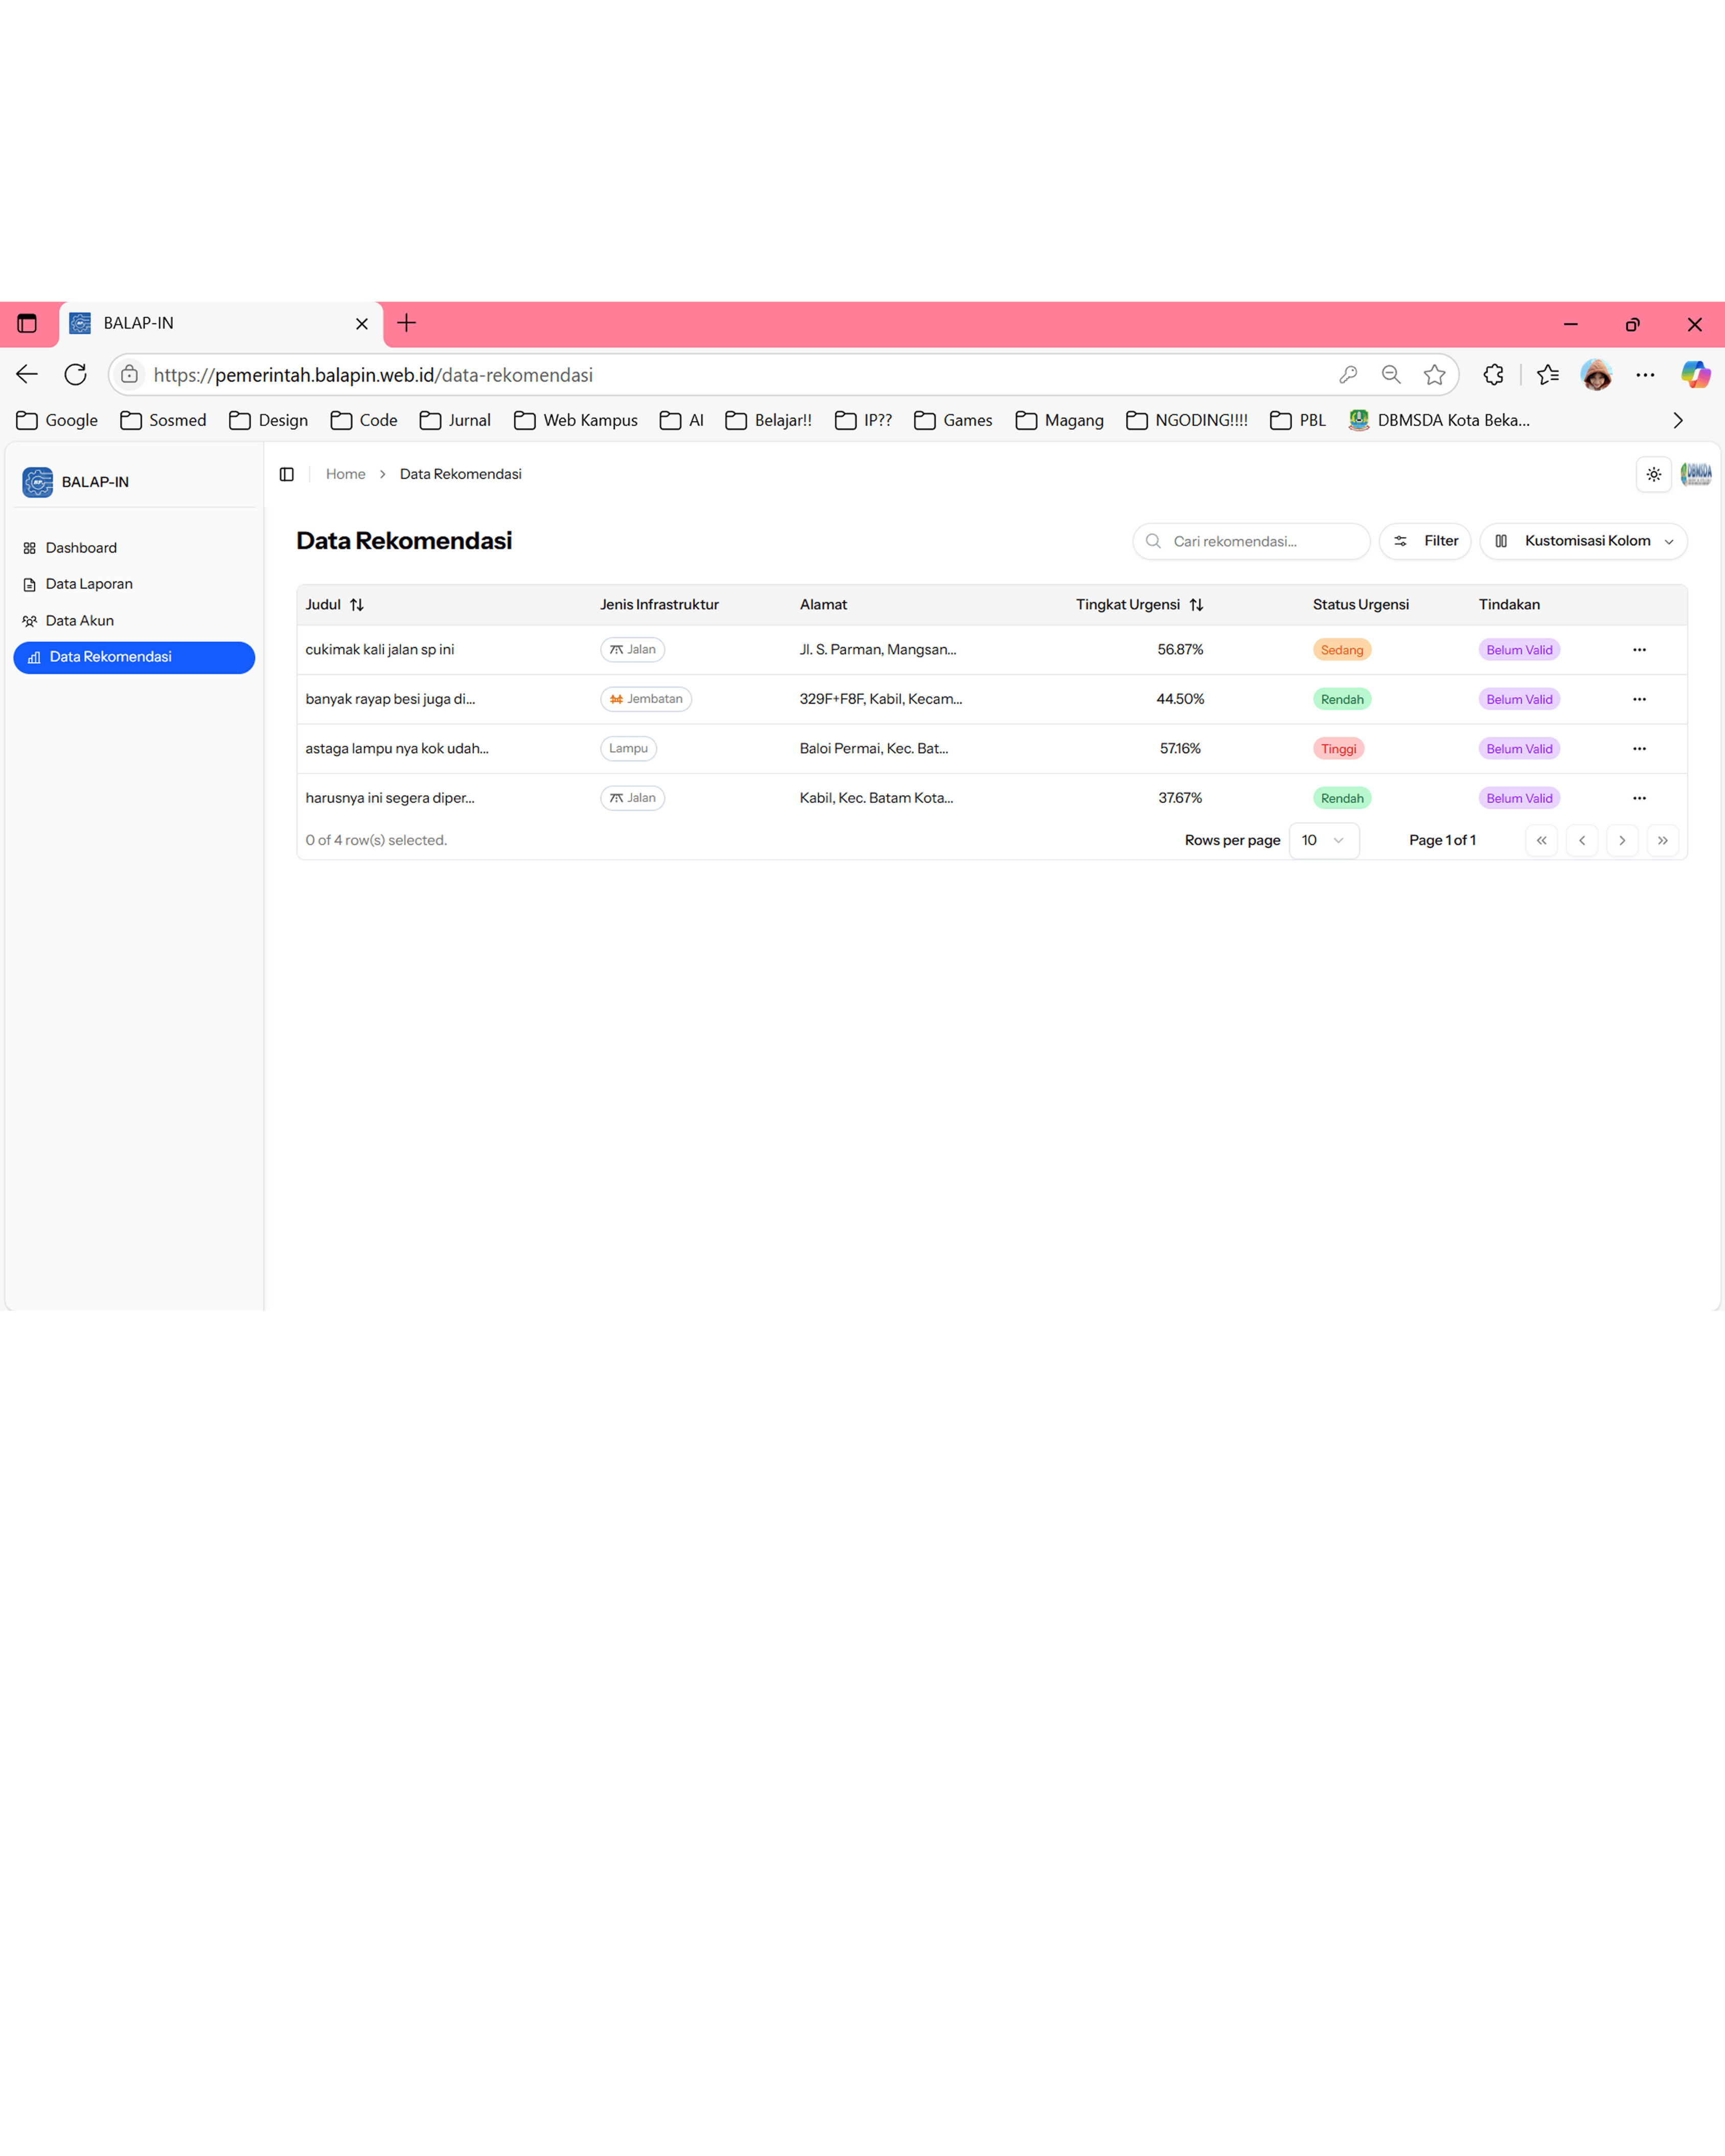1725x2156 pixels.
Task: Open the DBMSDA profile avatar
Action: coord(1696,474)
